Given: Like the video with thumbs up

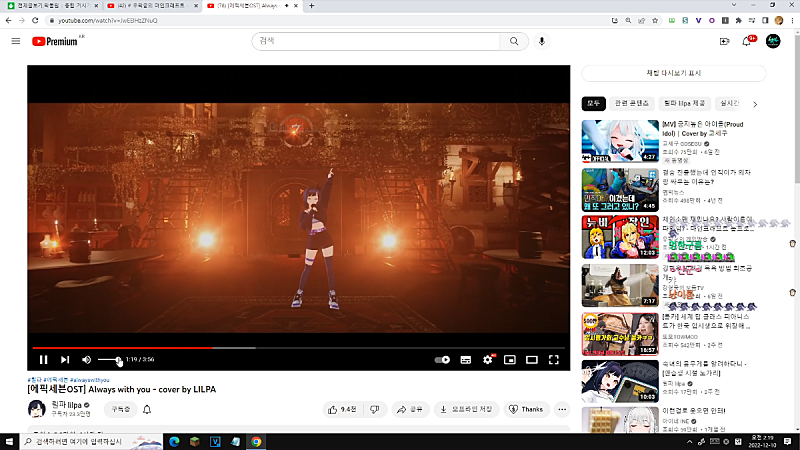Looking at the screenshot, I should point(342,409).
